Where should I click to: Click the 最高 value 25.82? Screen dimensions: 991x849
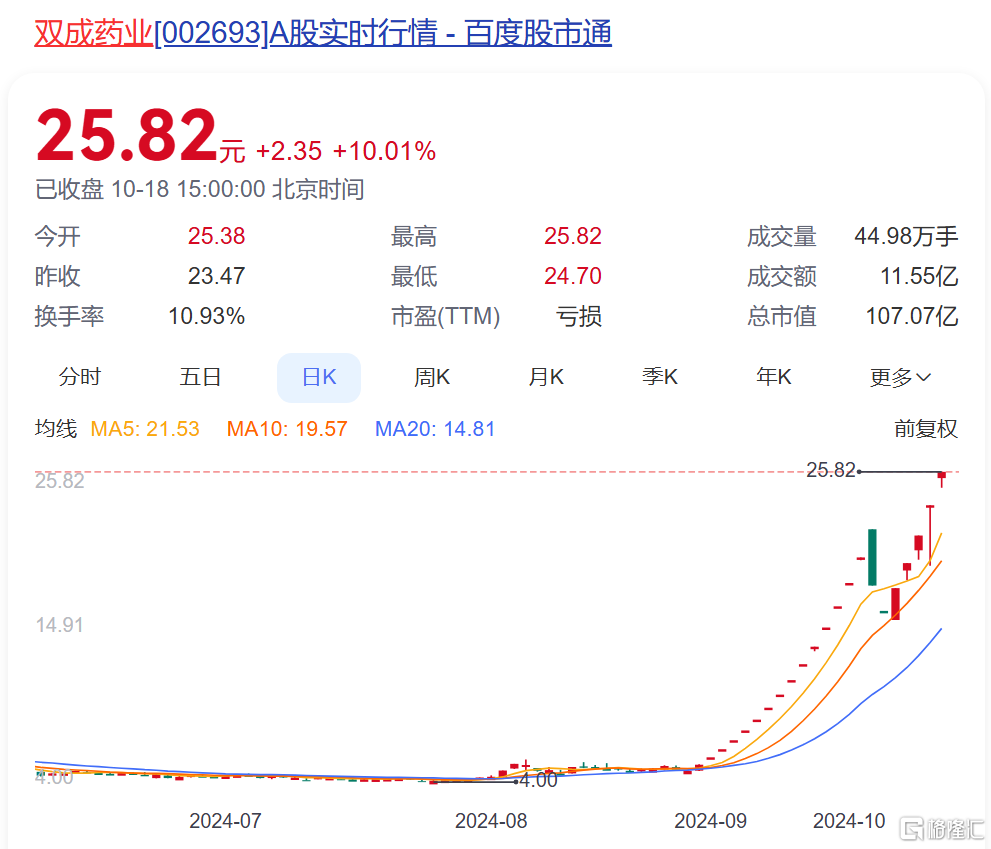(x=573, y=236)
